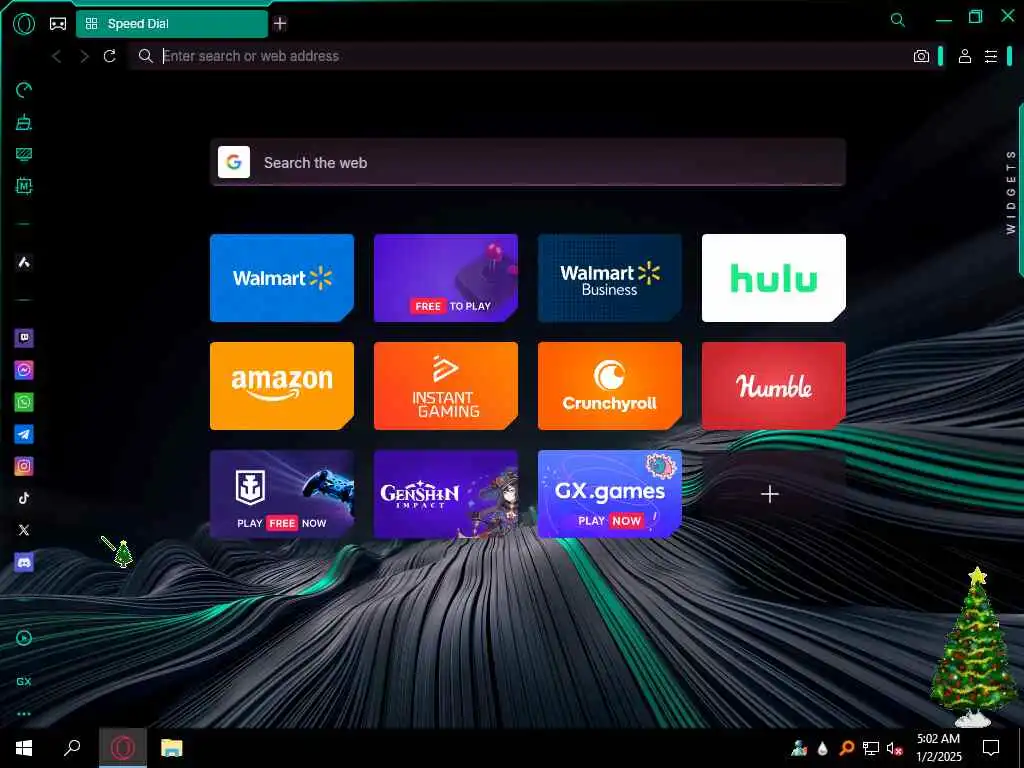Open Messenger in the sidebar
The height and width of the screenshot is (768, 1024).
pyautogui.click(x=24, y=370)
